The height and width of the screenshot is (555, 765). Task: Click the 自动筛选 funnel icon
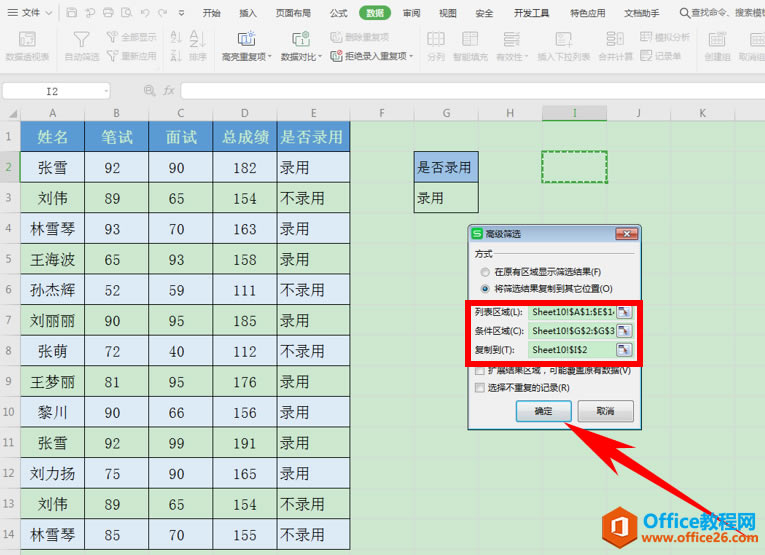pos(81,39)
